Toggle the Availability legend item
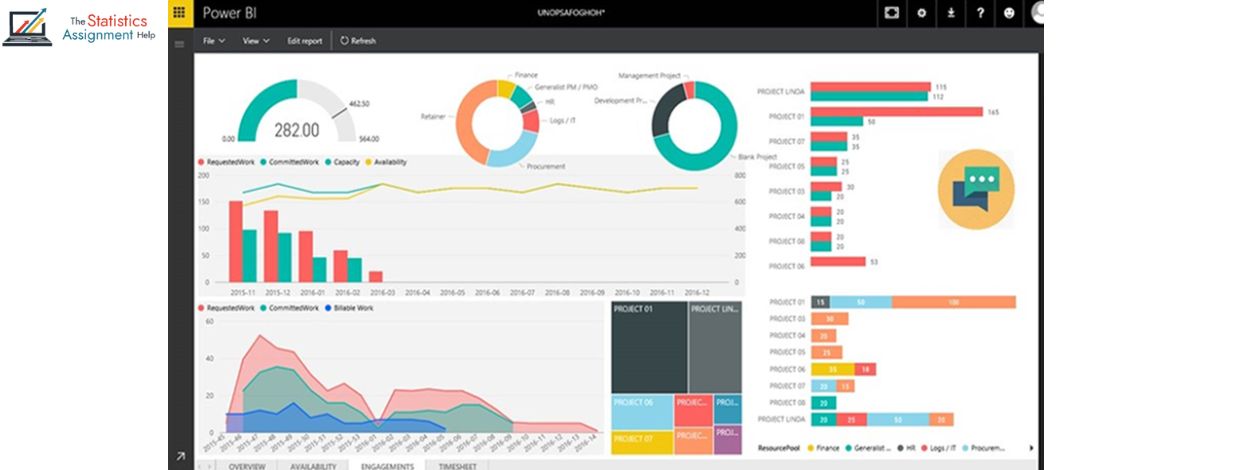 pos(389,161)
